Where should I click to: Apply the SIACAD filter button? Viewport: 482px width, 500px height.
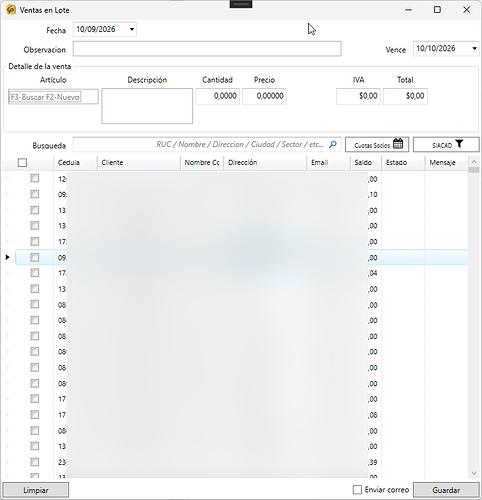coord(446,145)
